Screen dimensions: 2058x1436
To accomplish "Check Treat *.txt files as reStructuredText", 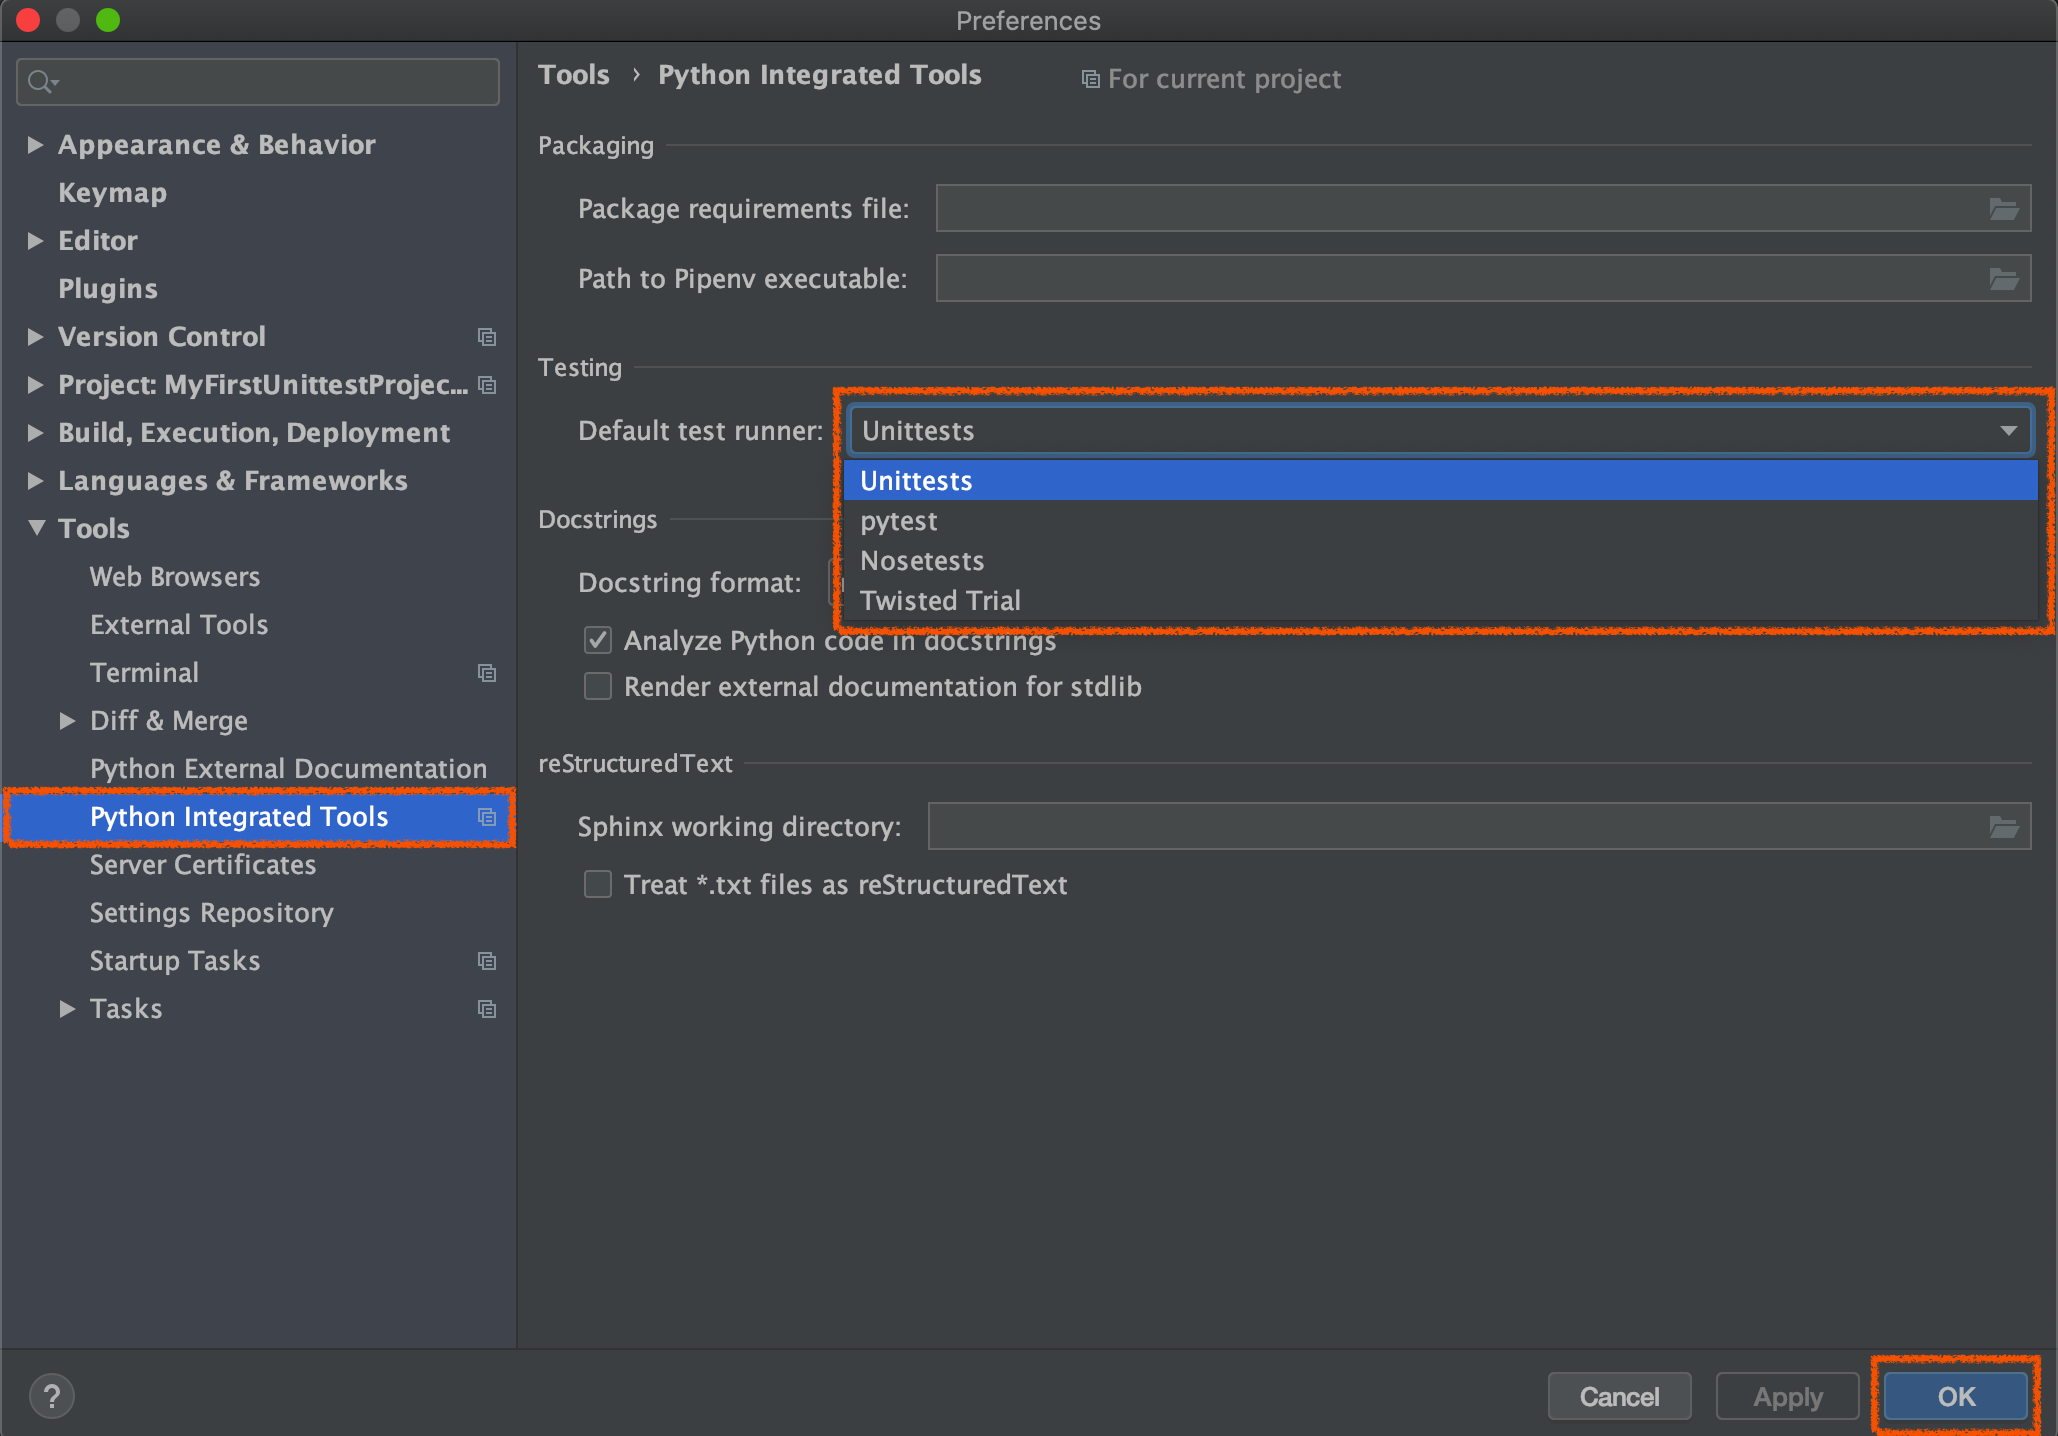I will tap(598, 885).
